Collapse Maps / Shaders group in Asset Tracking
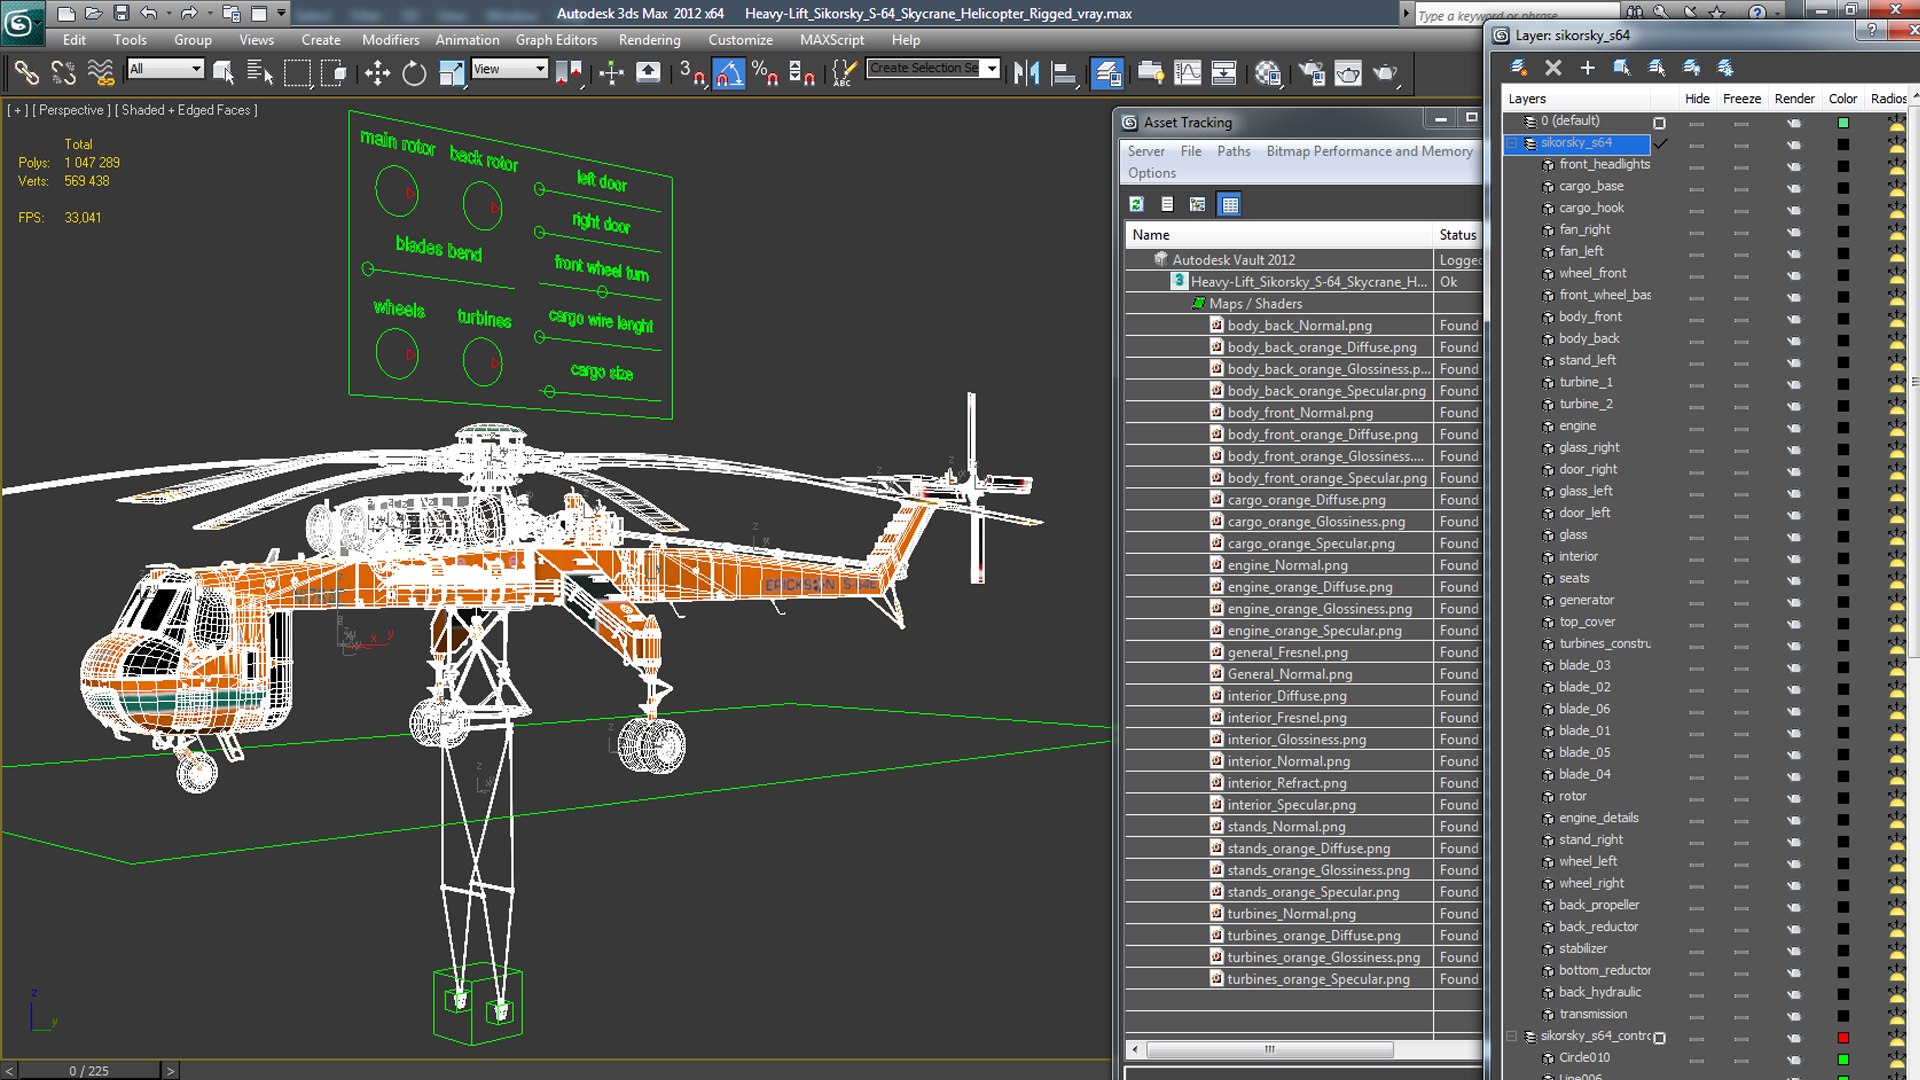 click(1198, 303)
